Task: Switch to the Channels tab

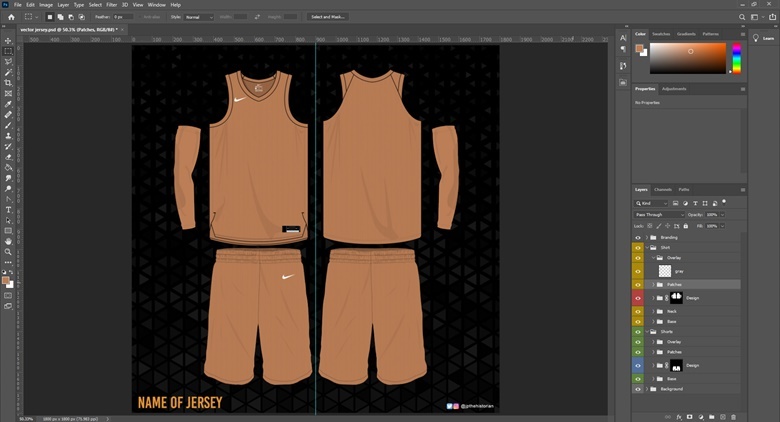Action: pos(663,190)
